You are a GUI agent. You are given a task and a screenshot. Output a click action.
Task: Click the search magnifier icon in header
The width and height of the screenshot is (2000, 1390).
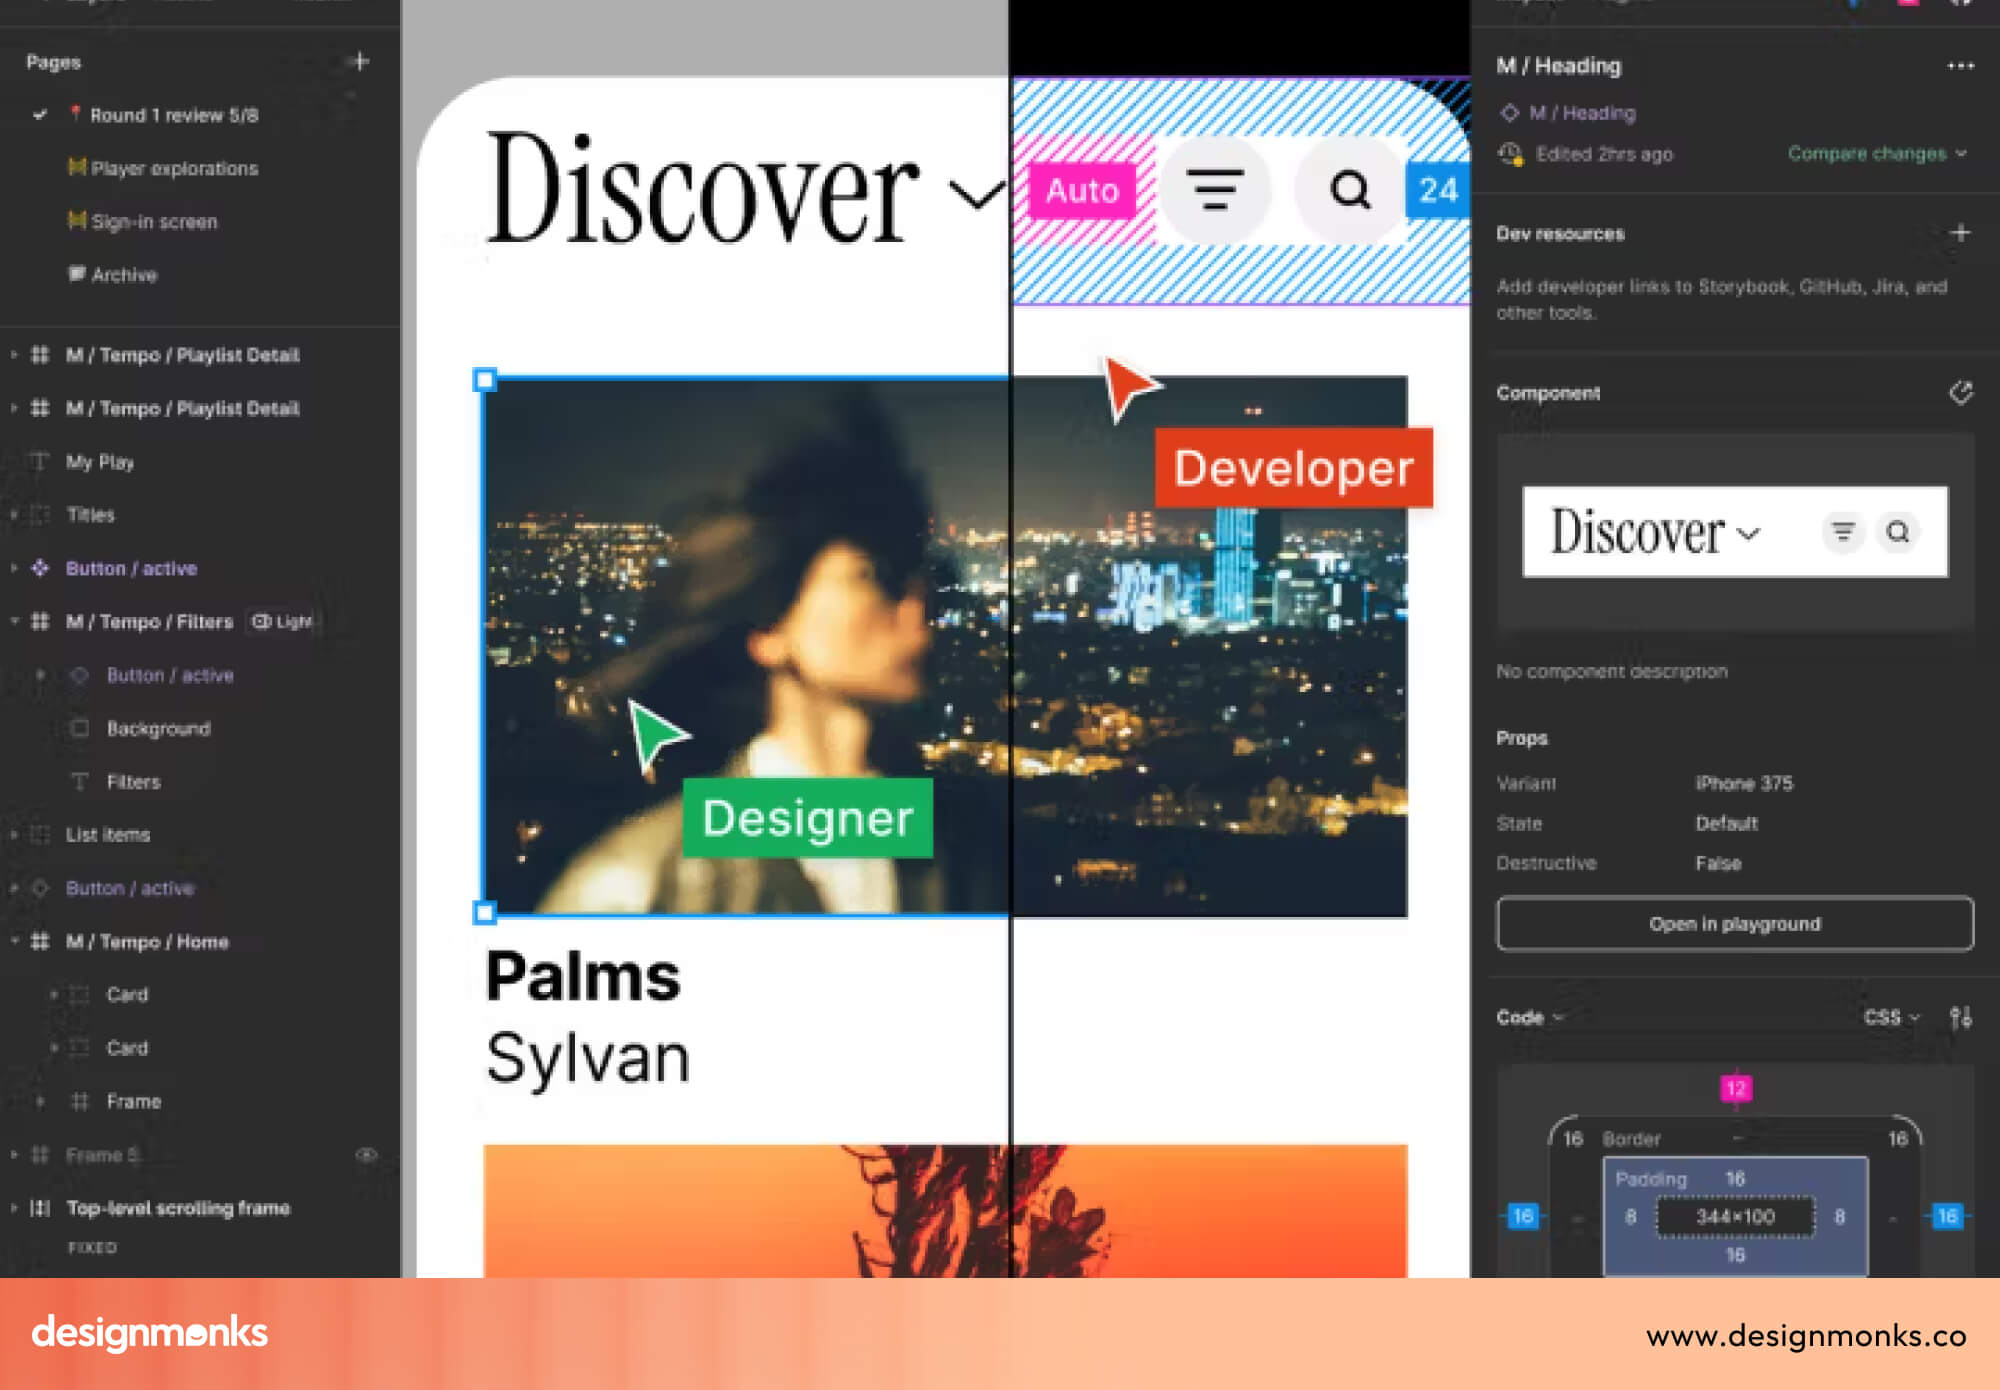[1350, 189]
